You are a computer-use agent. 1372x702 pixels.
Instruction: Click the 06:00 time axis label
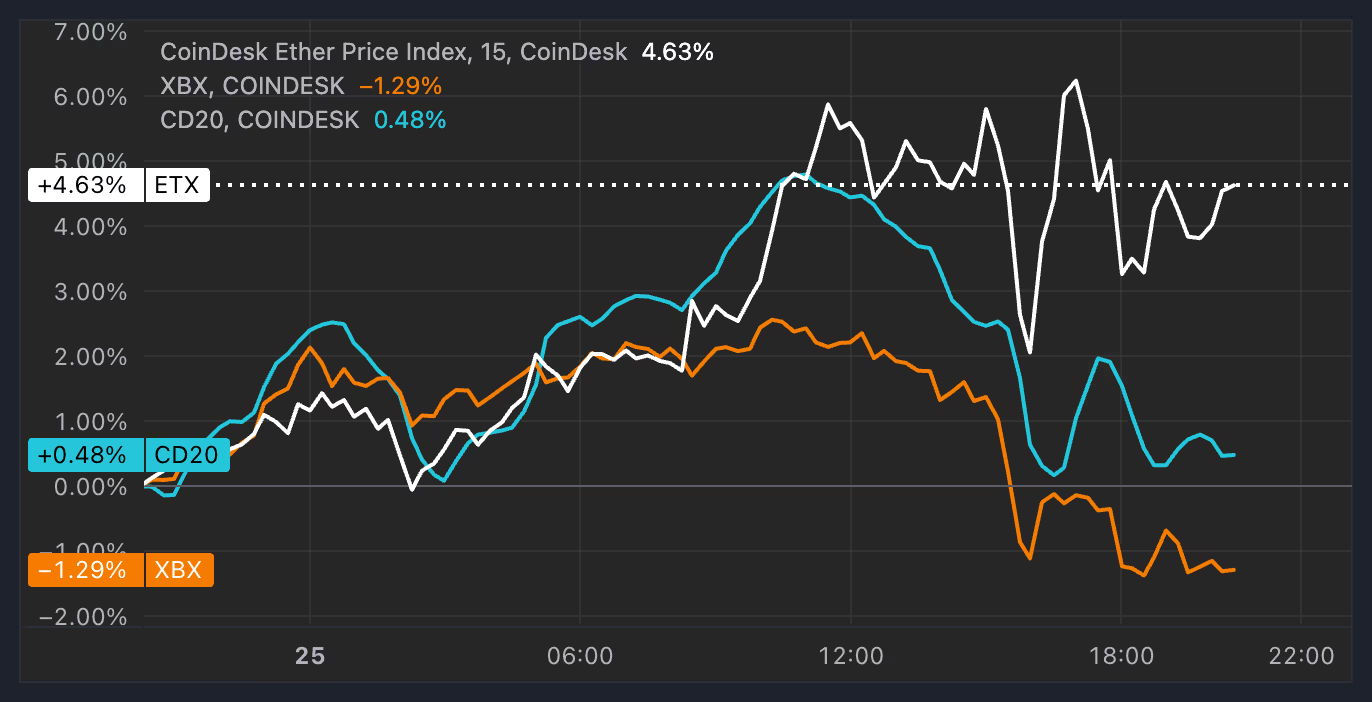click(x=580, y=657)
